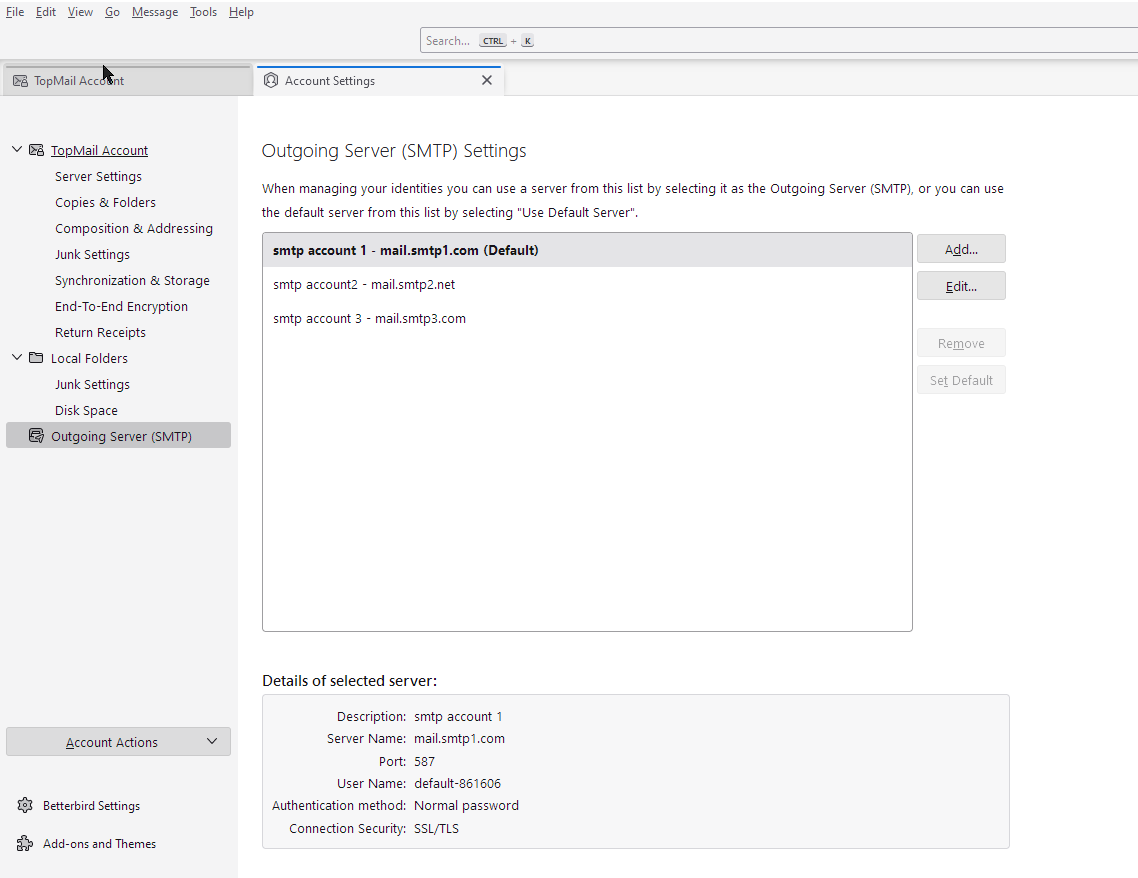Open Return Receipts settings
Image resolution: width=1138 pixels, height=878 pixels.
(100, 332)
